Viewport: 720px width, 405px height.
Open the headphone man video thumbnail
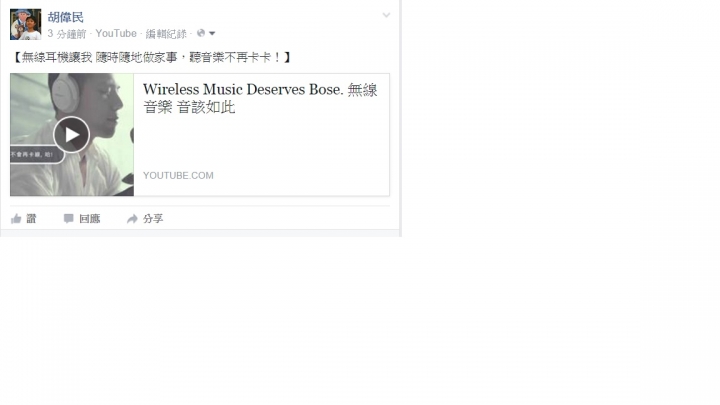72,135
